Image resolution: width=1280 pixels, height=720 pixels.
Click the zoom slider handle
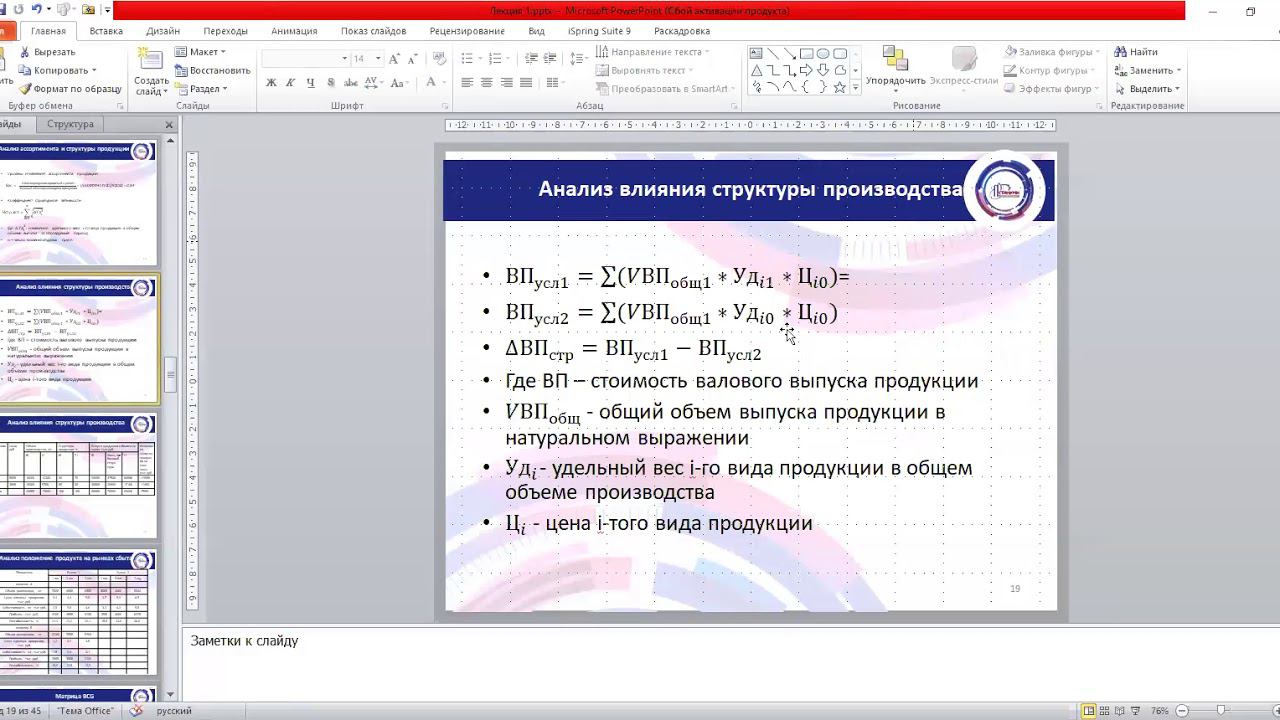pos(1221,711)
